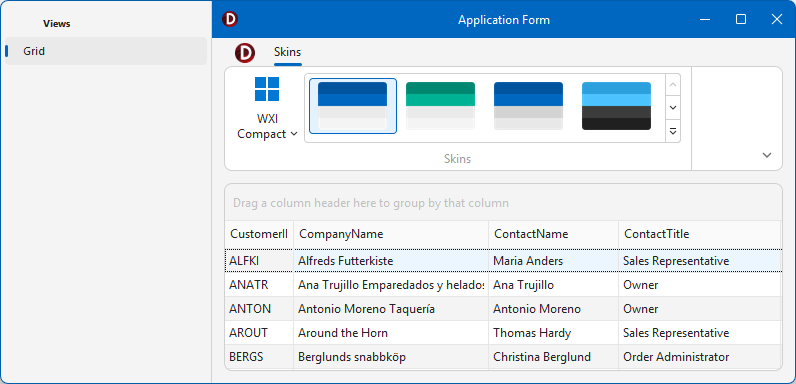This screenshot has height=384, width=796.
Task: Click Owner in the ANTON row
Action: pyautogui.click(x=699, y=309)
